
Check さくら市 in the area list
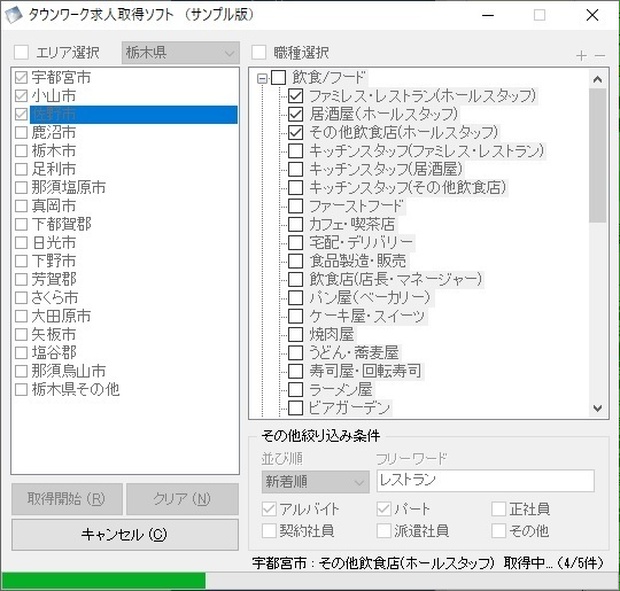pos(21,298)
